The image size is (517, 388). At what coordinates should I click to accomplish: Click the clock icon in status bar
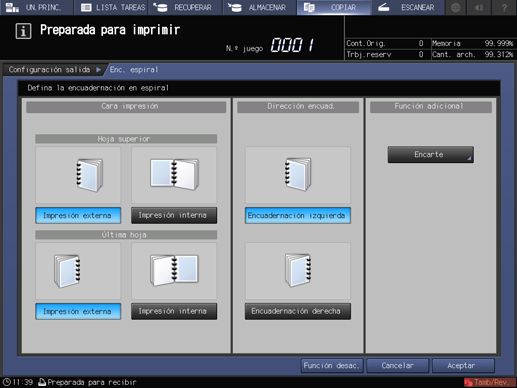[x=7, y=382]
